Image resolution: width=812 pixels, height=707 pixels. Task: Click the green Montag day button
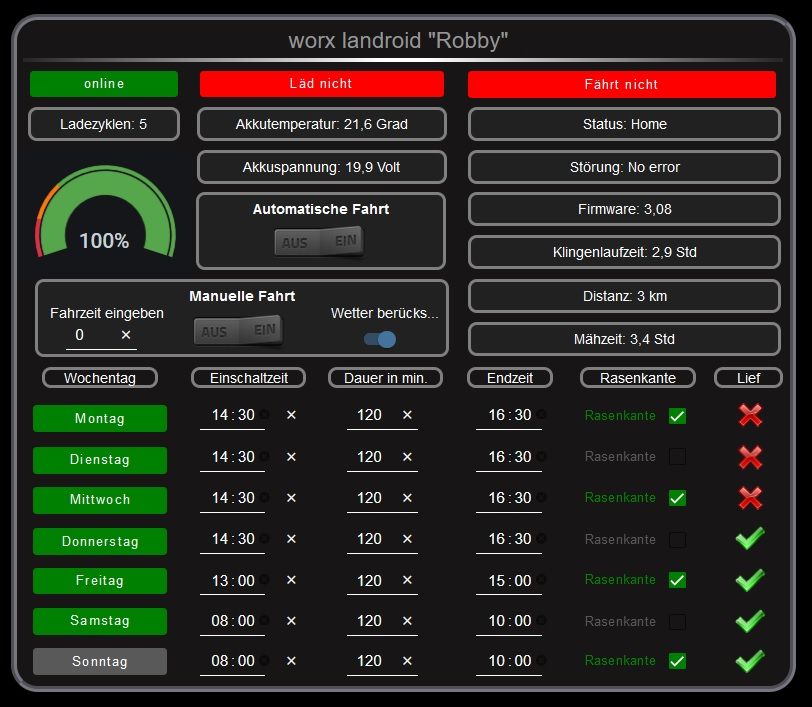point(100,419)
